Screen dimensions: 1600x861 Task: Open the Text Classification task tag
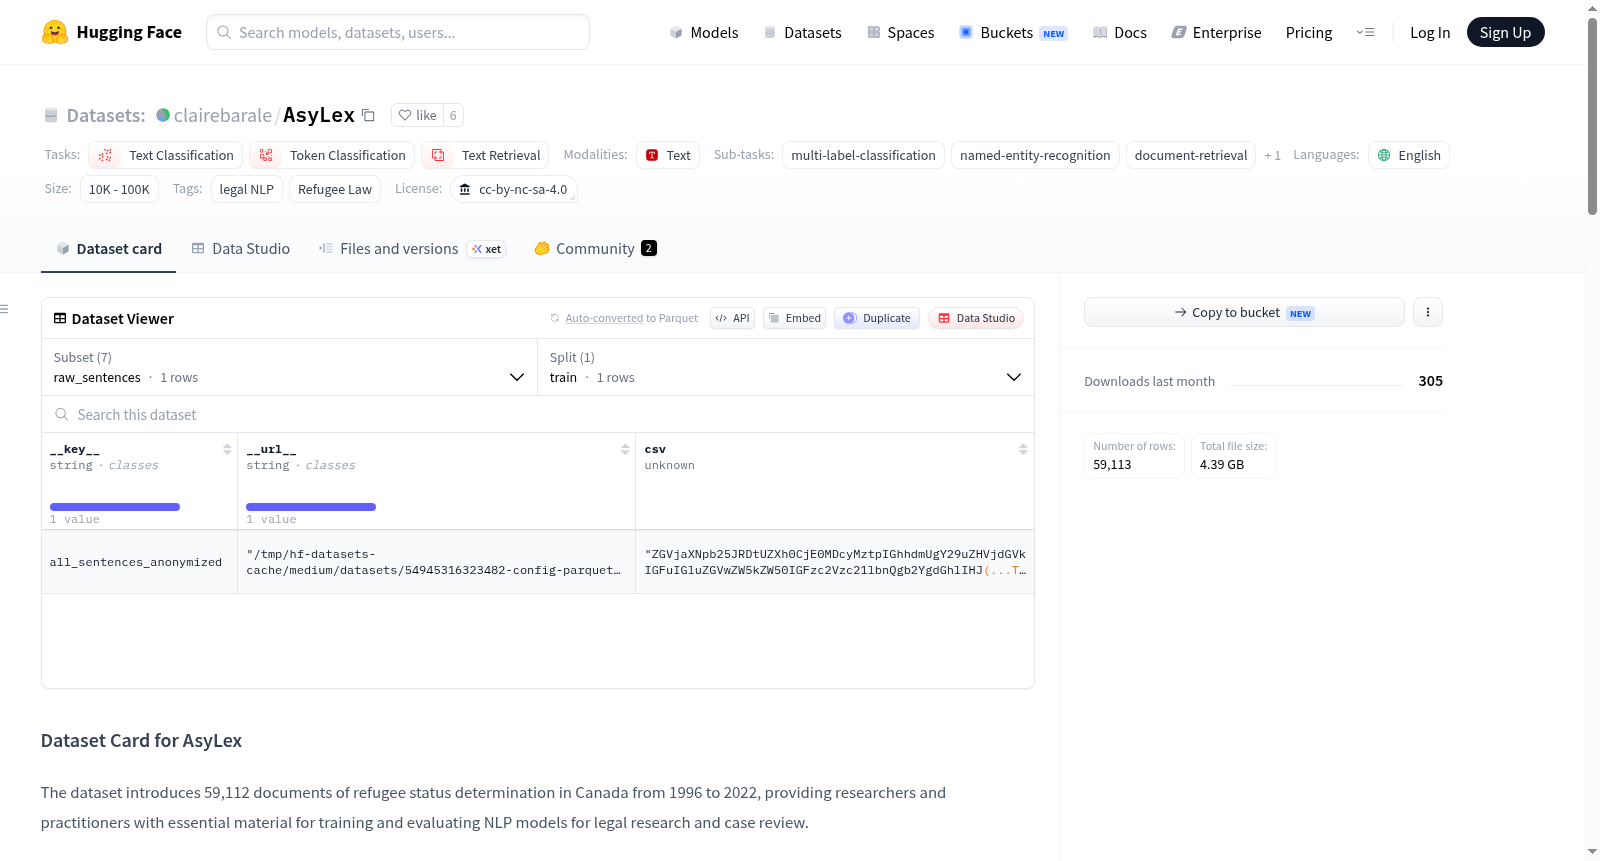(166, 155)
